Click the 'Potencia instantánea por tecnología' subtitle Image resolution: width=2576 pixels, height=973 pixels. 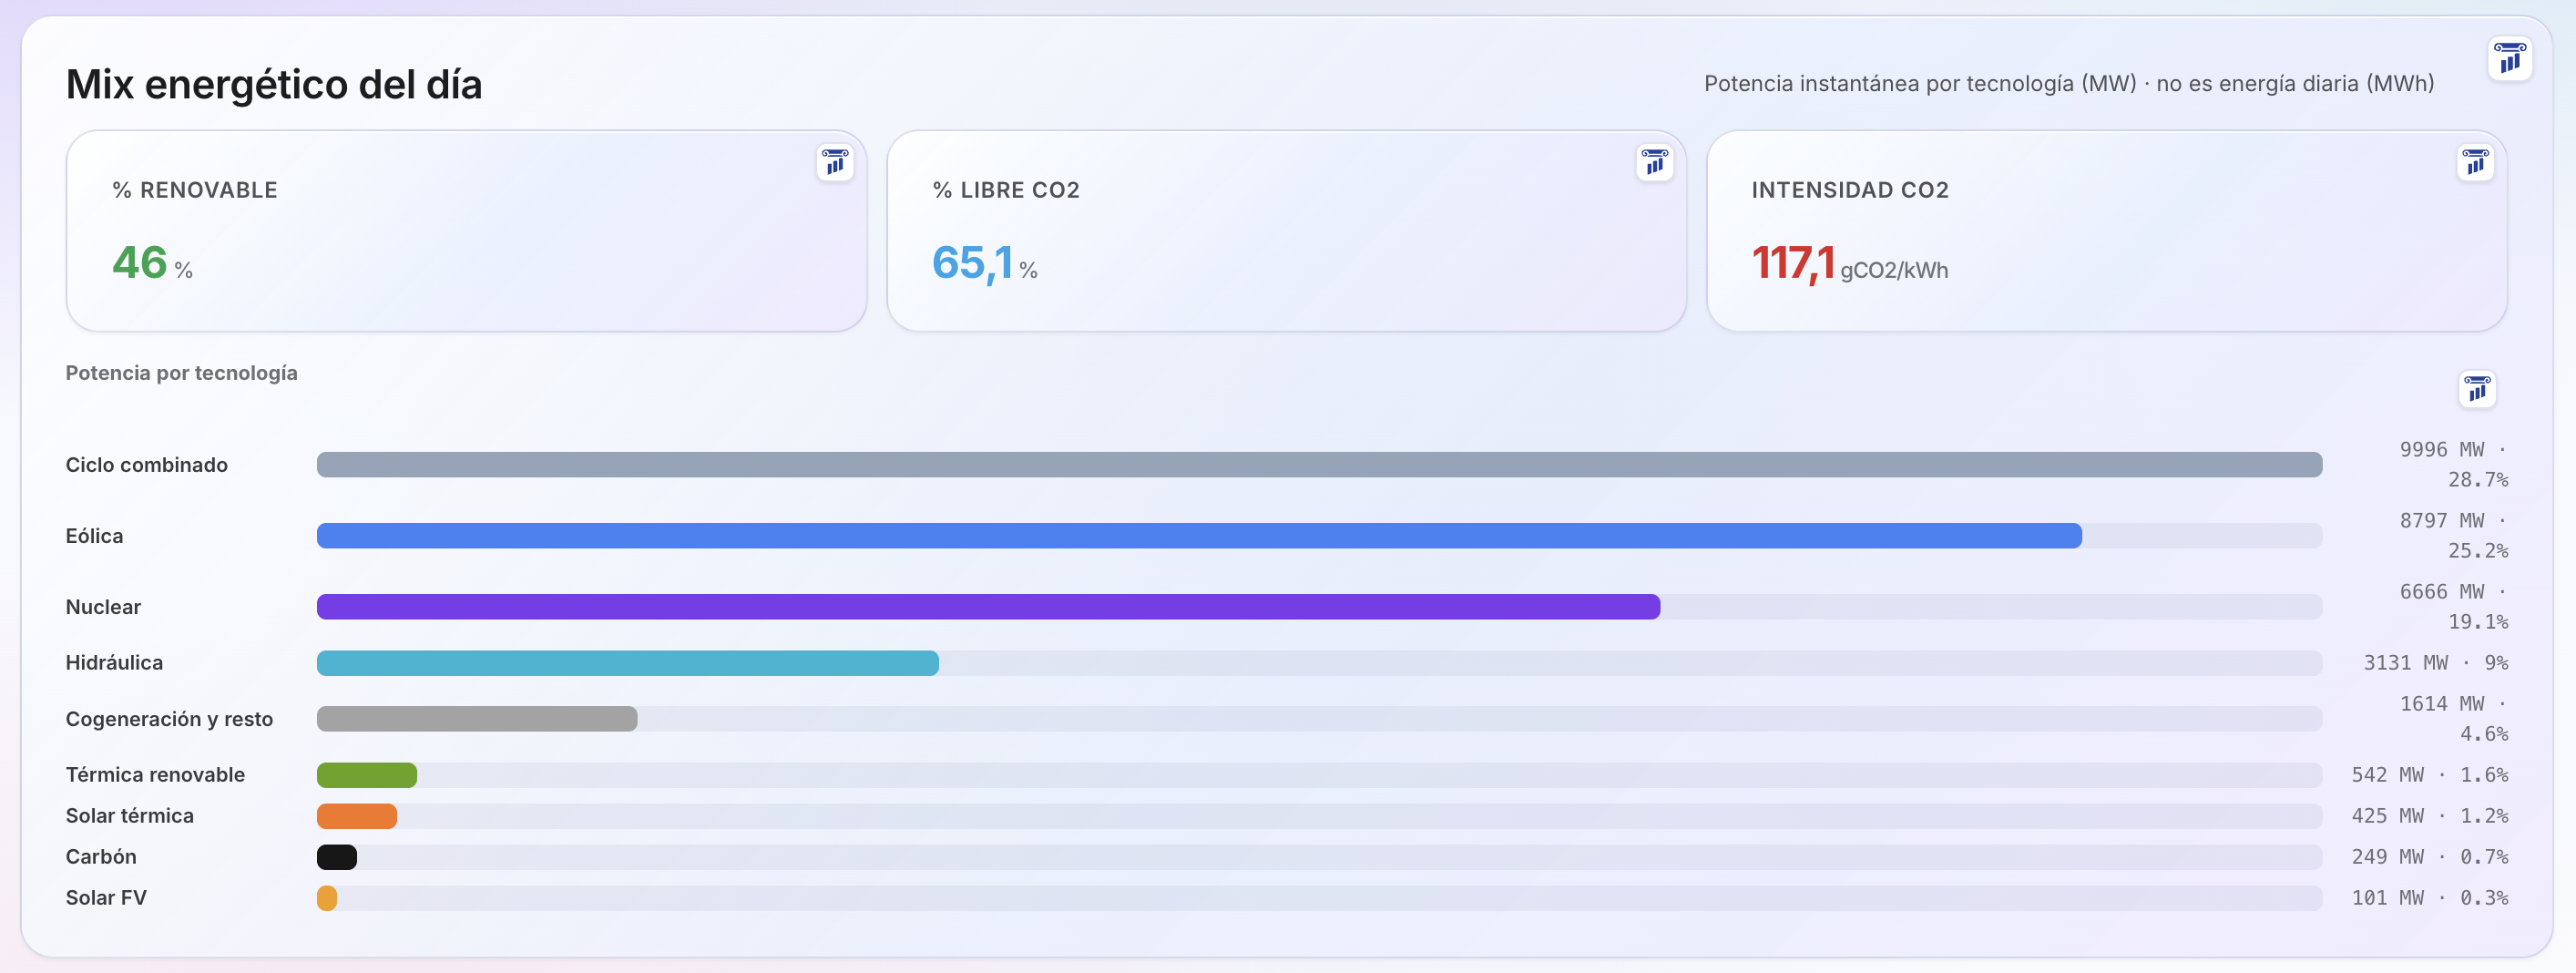(x=2069, y=84)
